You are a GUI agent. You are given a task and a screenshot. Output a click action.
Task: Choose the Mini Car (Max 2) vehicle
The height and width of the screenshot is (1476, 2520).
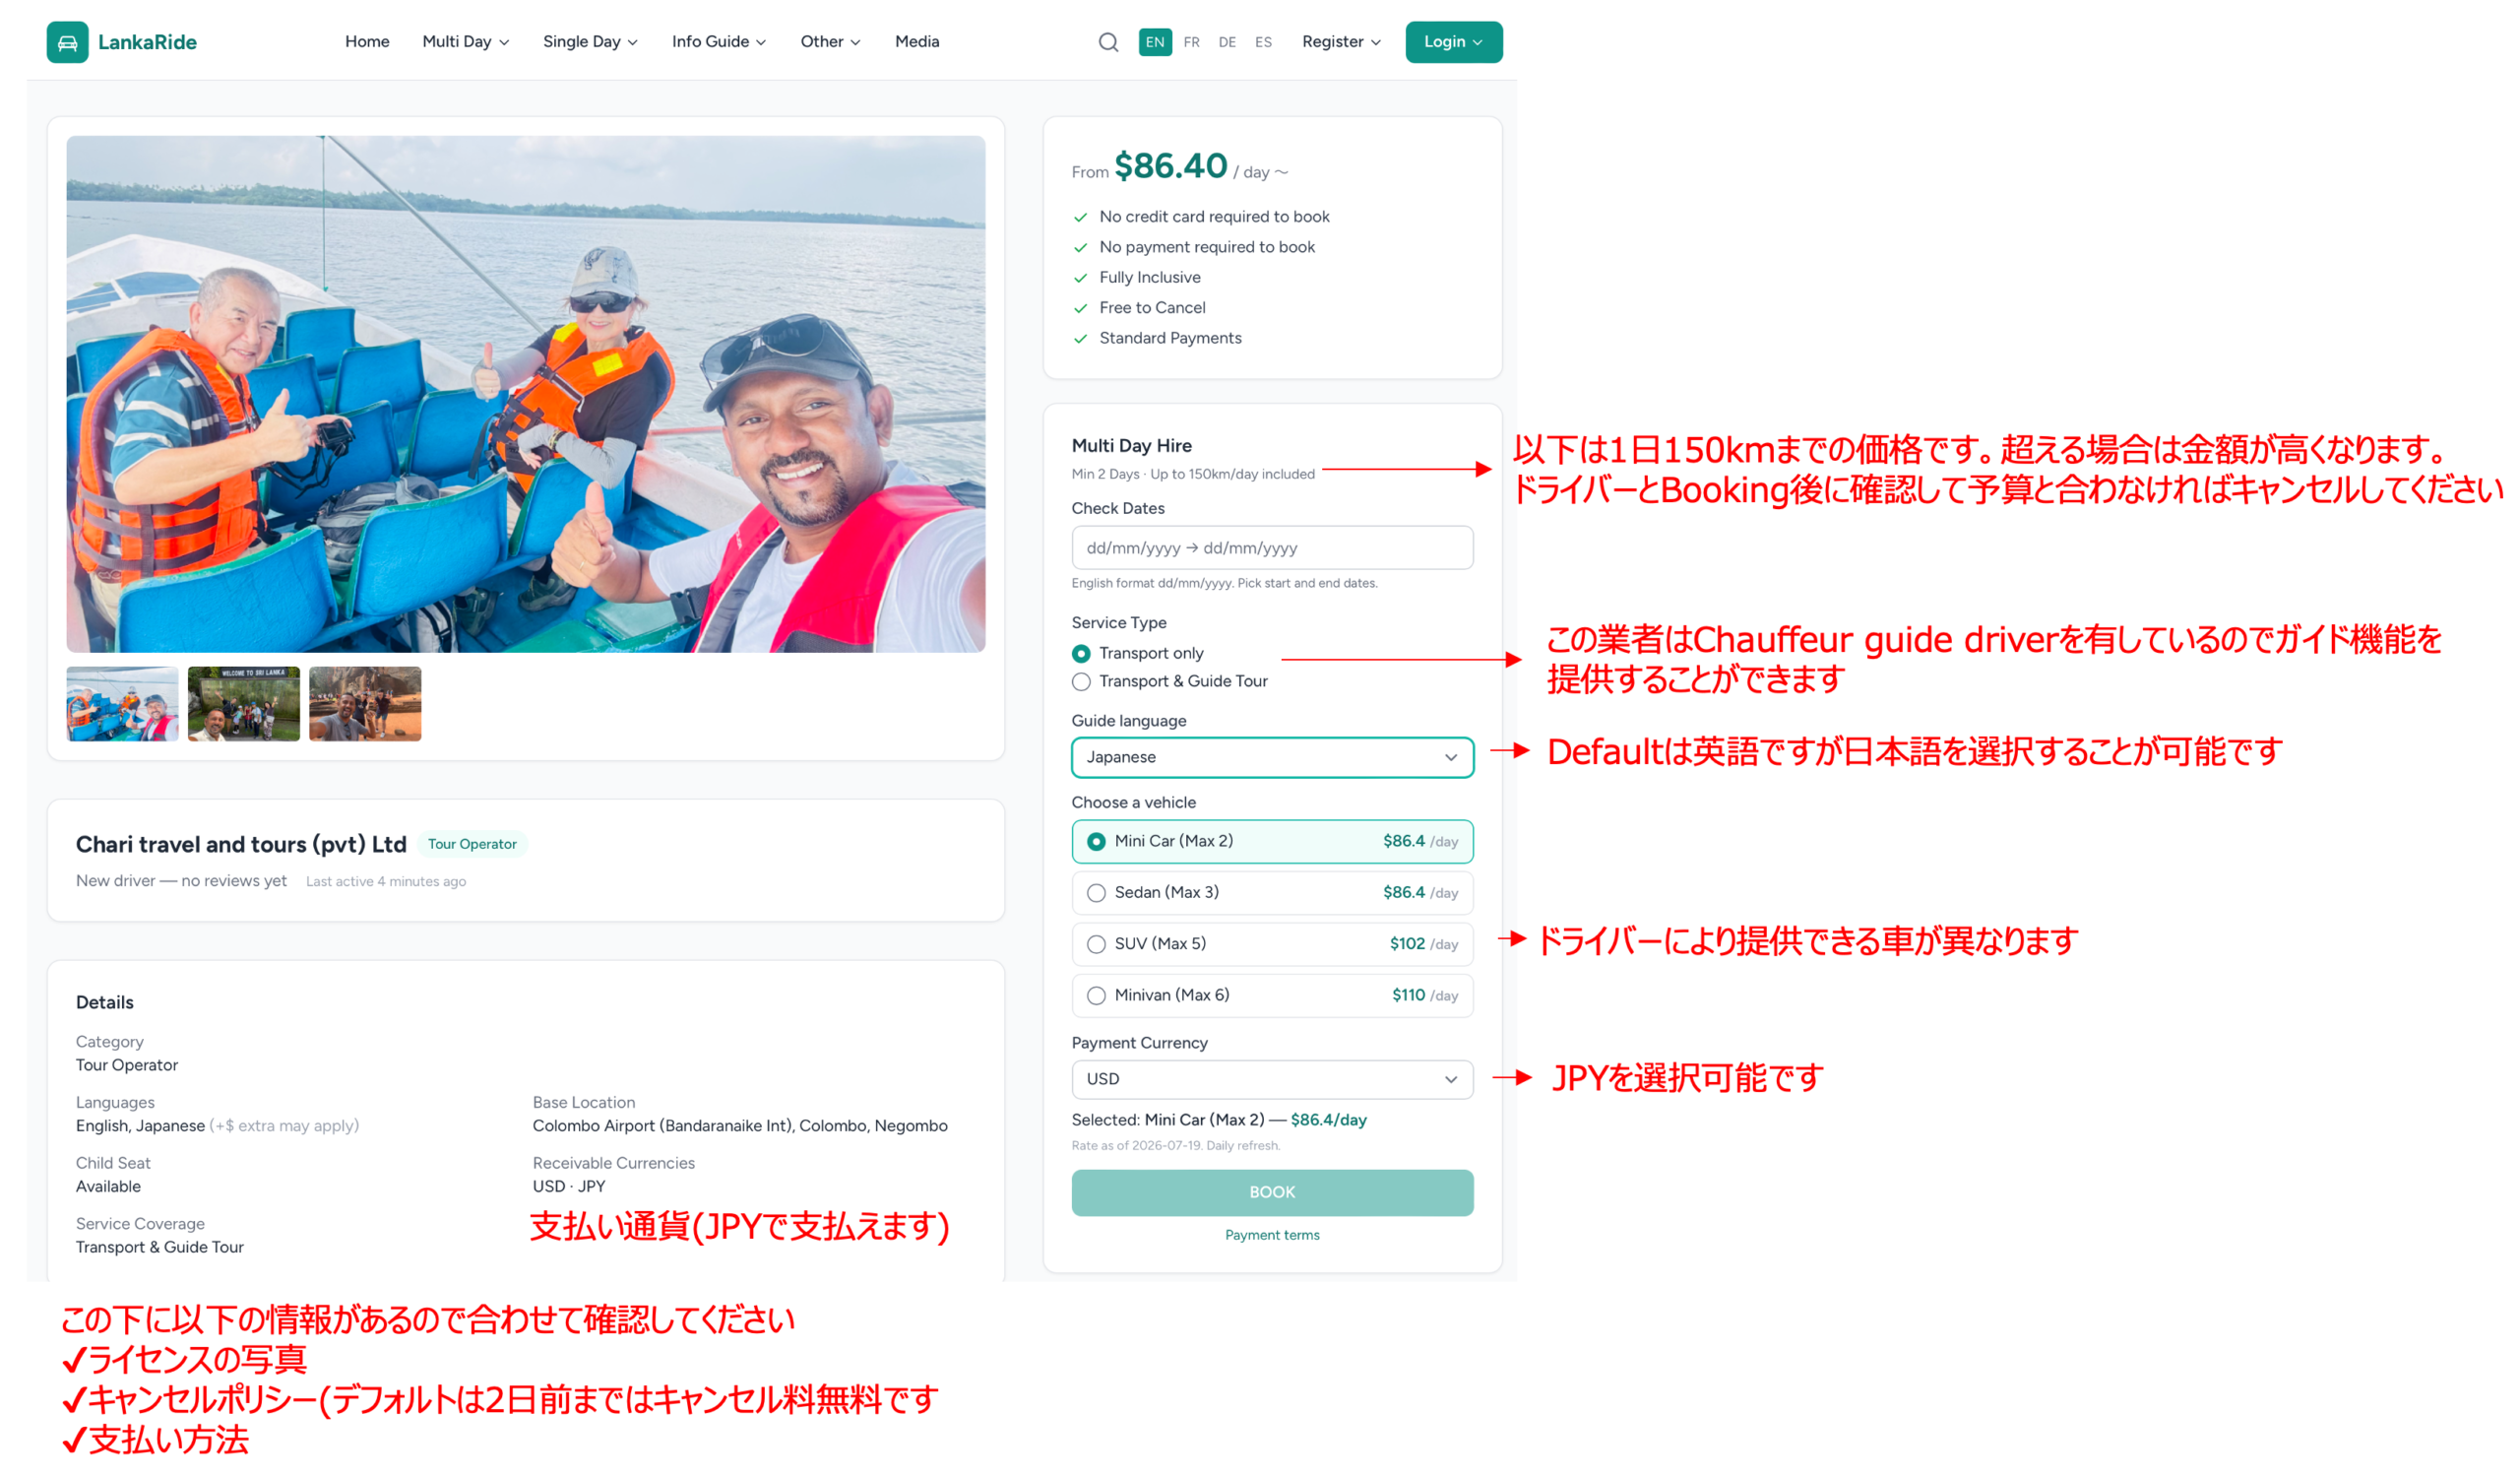(x=1272, y=841)
